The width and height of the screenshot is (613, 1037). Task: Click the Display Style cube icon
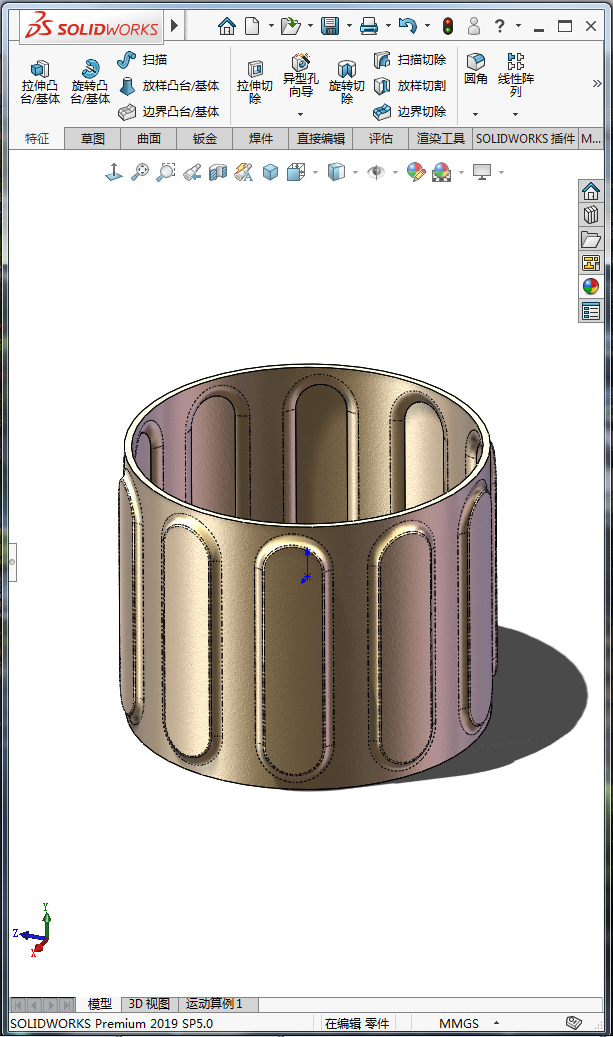pos(336,172)
